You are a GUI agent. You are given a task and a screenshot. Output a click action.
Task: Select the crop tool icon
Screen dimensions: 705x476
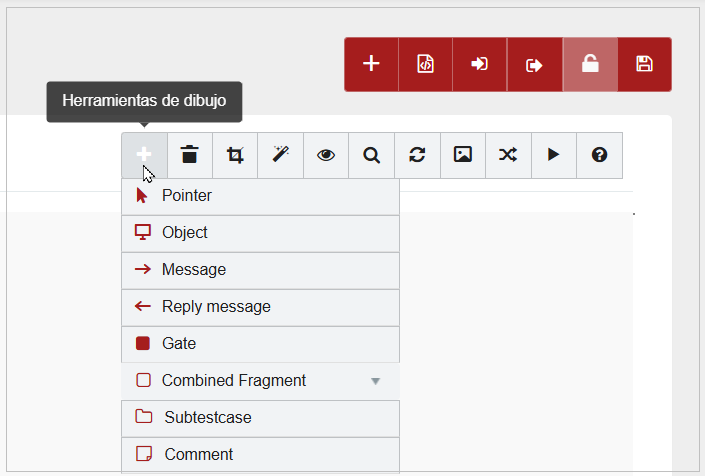[235, 155]
